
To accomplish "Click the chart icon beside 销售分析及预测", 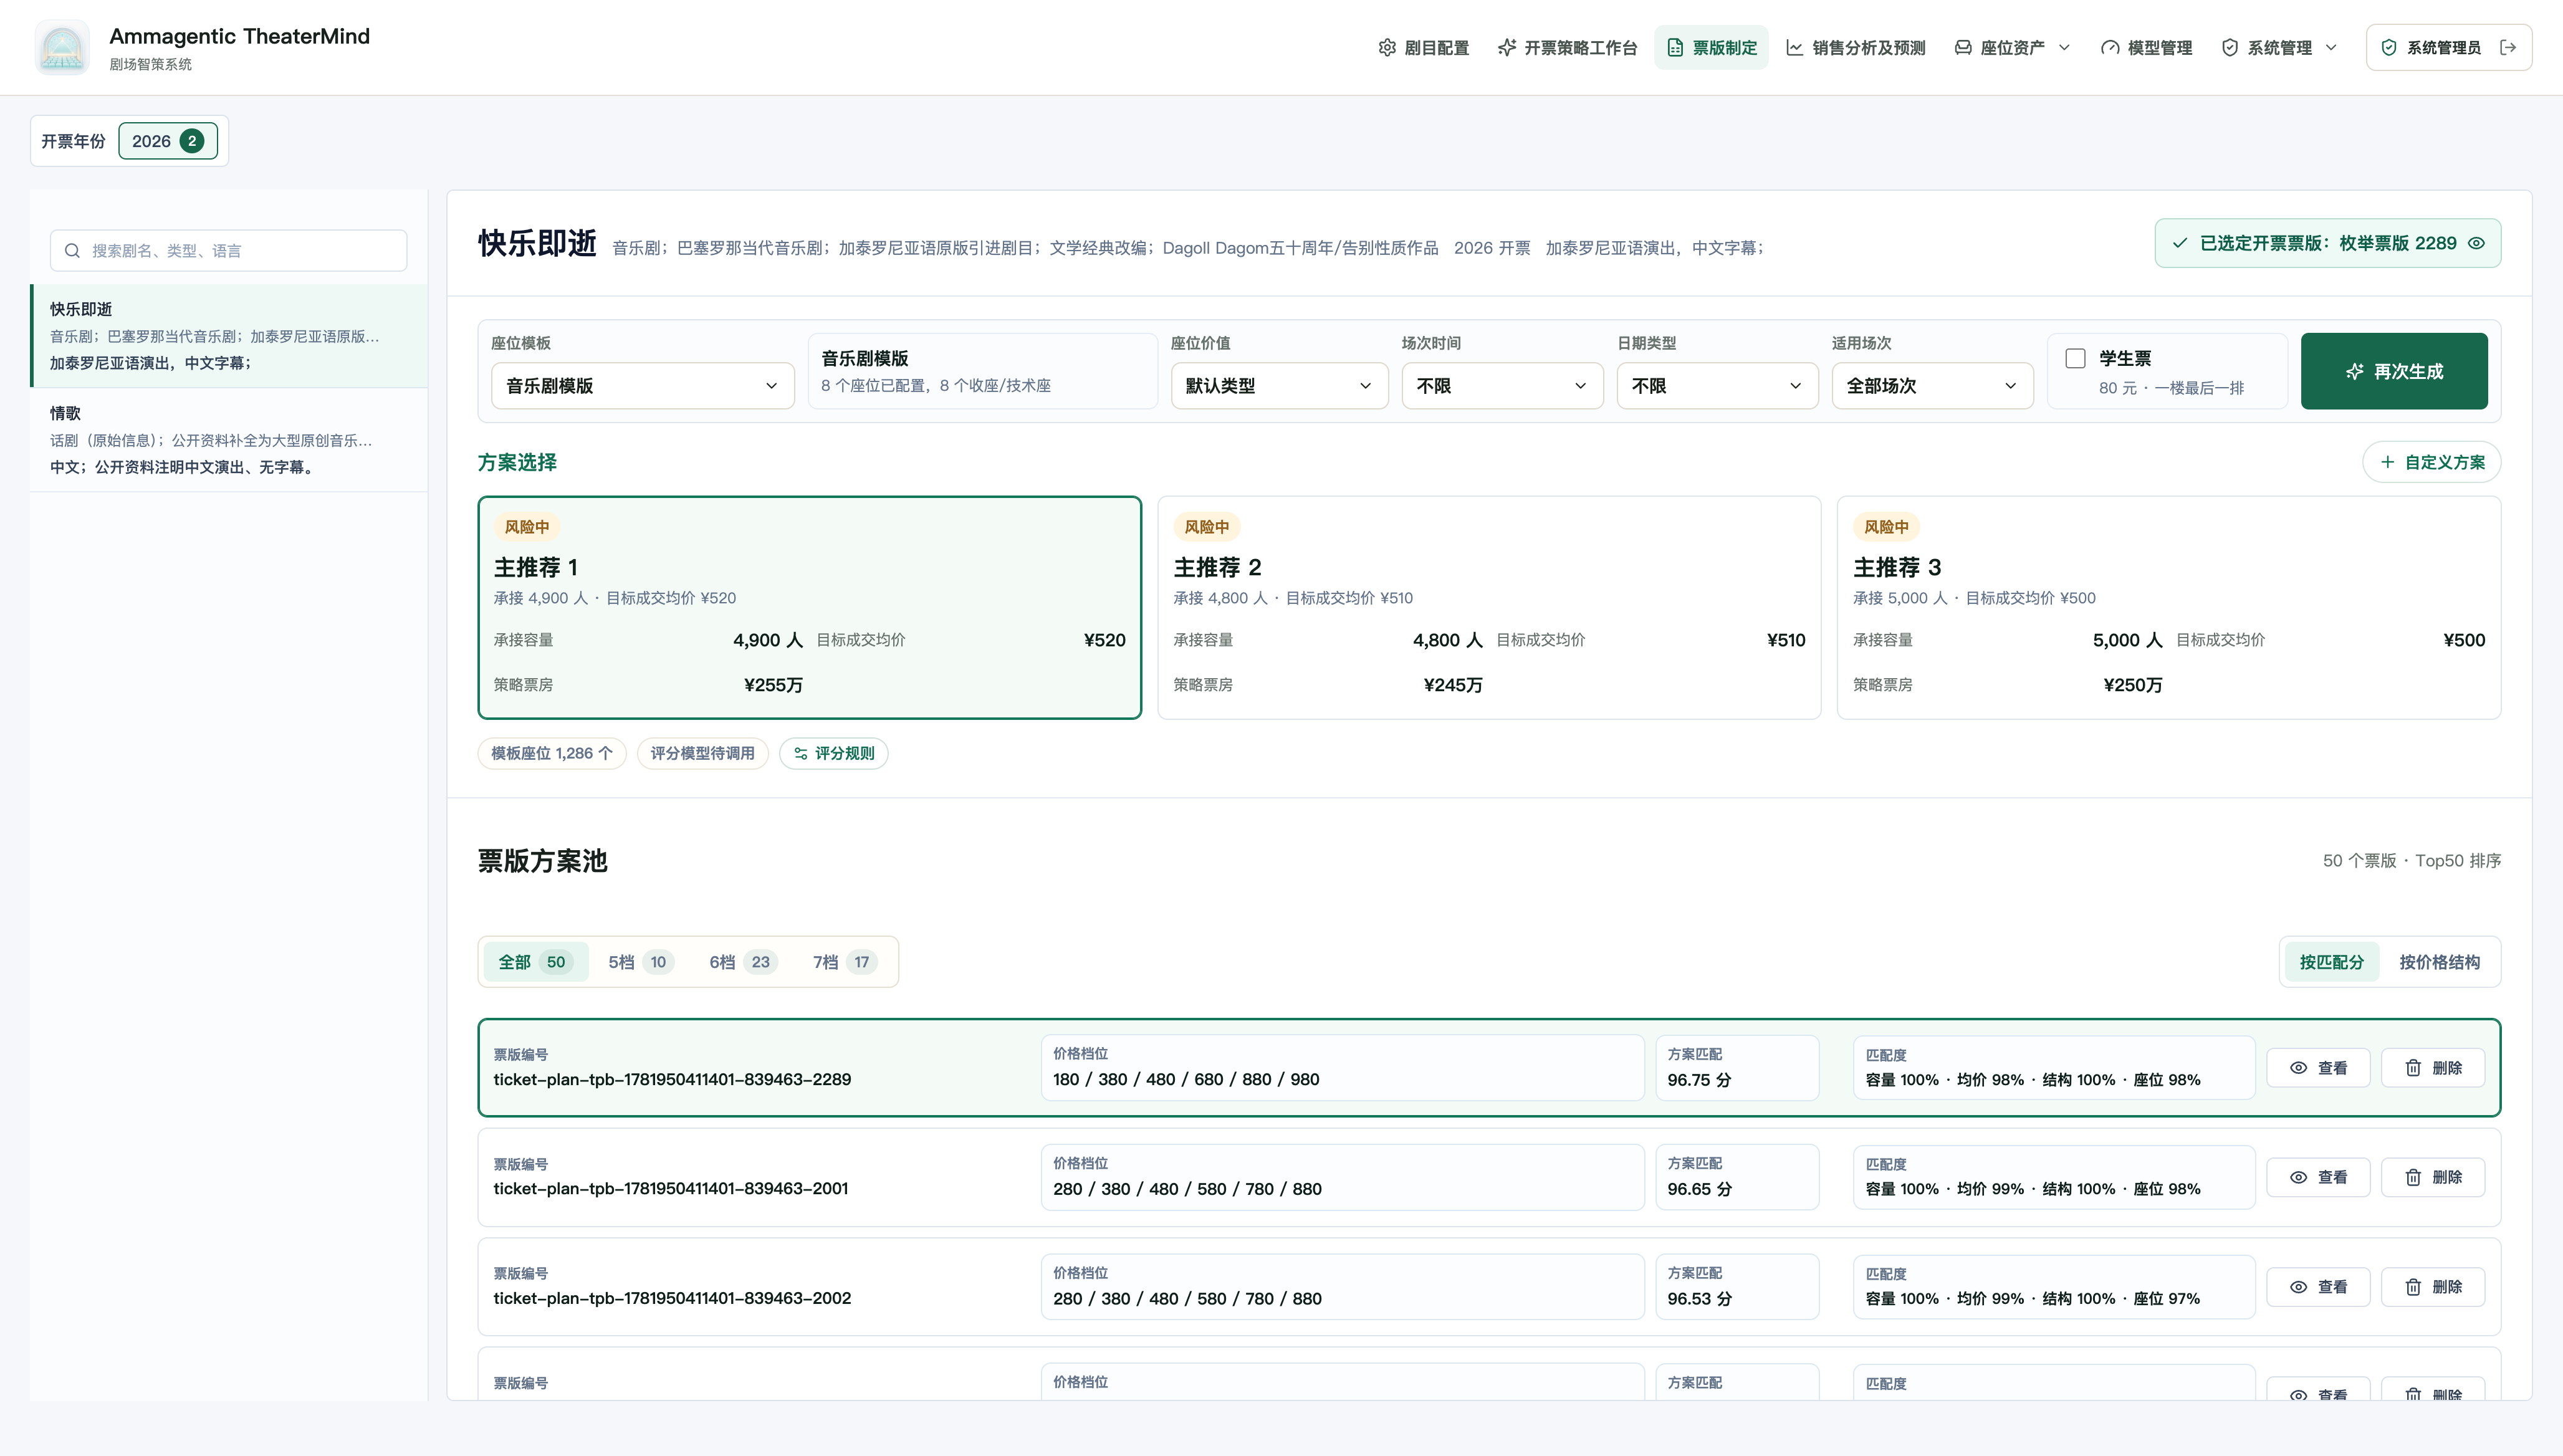I will [1795, 48].
